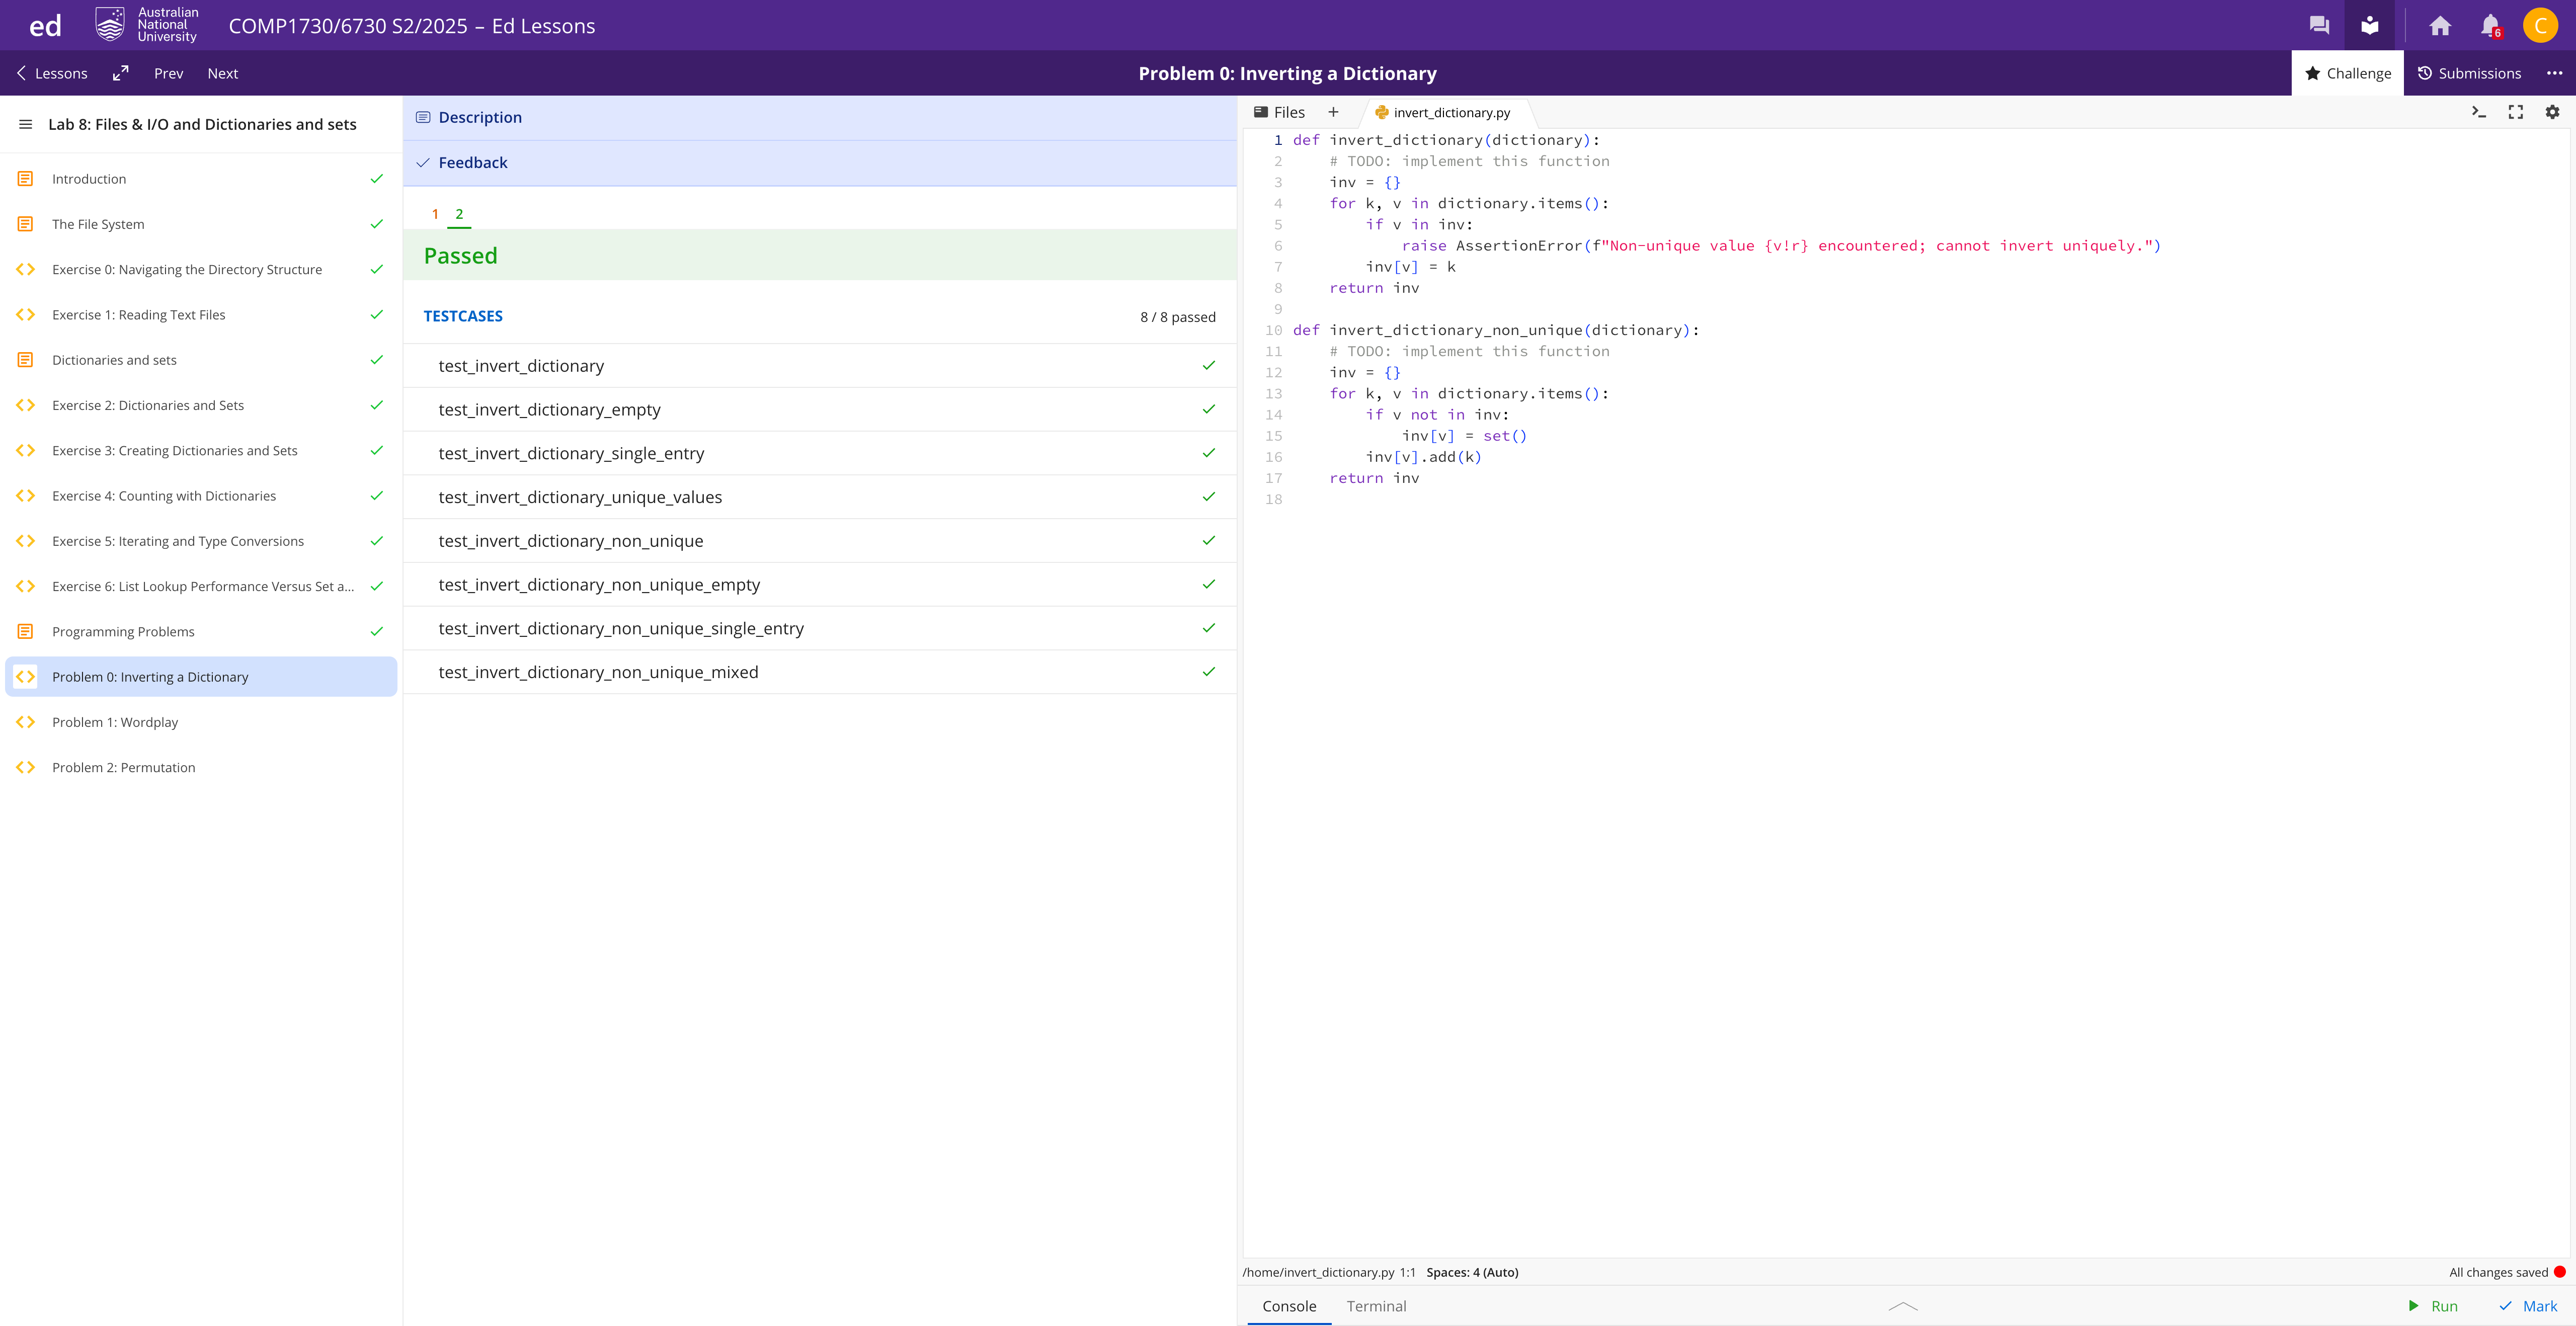Mark the submission
The height and width of the screenshot is (1326, 2576).
2528,1306
